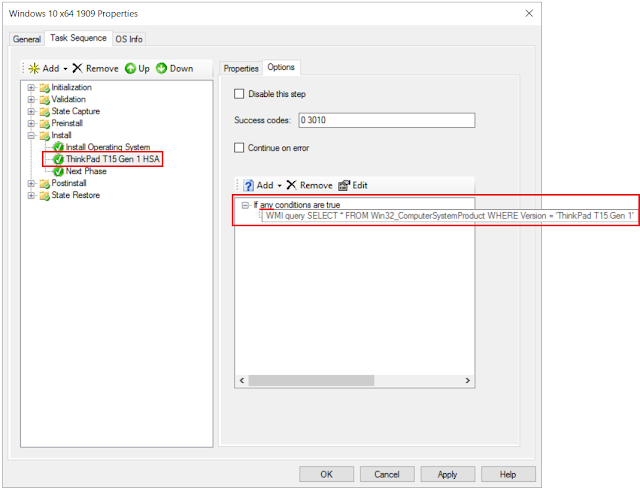Close the Windows 10 x64 1909 Properties dialog

point(529,13)
